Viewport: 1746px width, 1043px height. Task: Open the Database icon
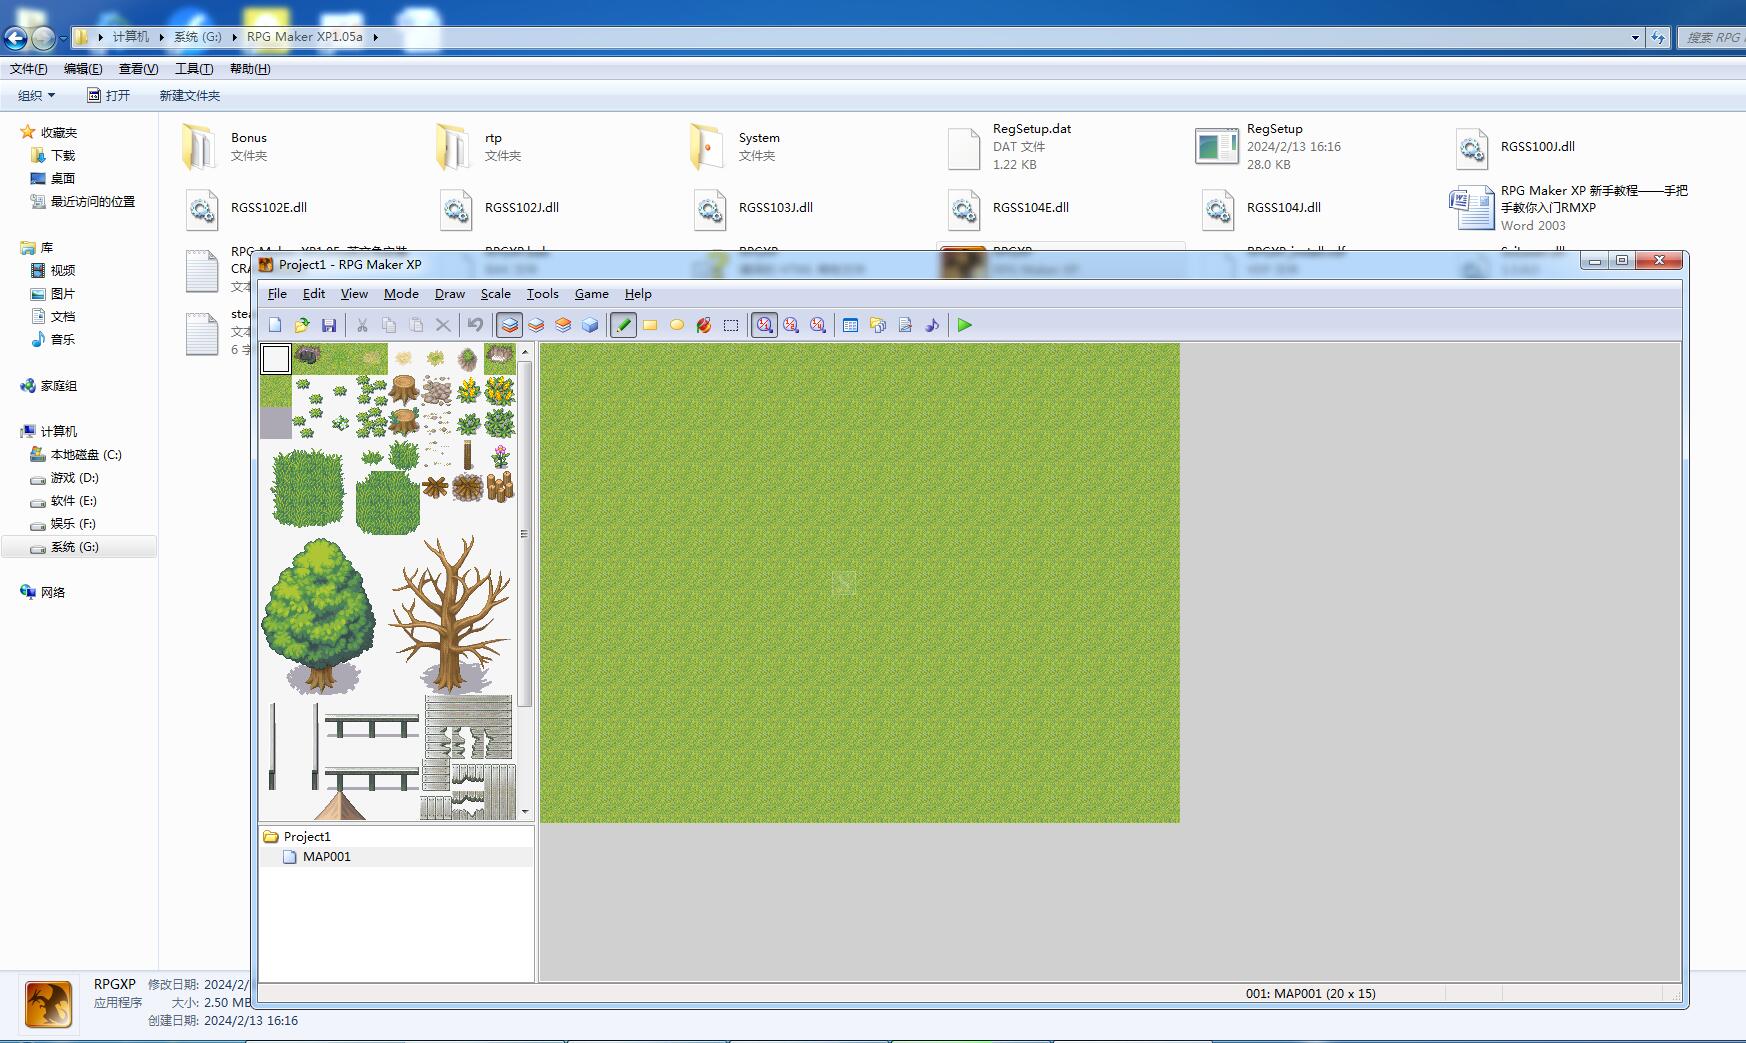tap(851, 325)
